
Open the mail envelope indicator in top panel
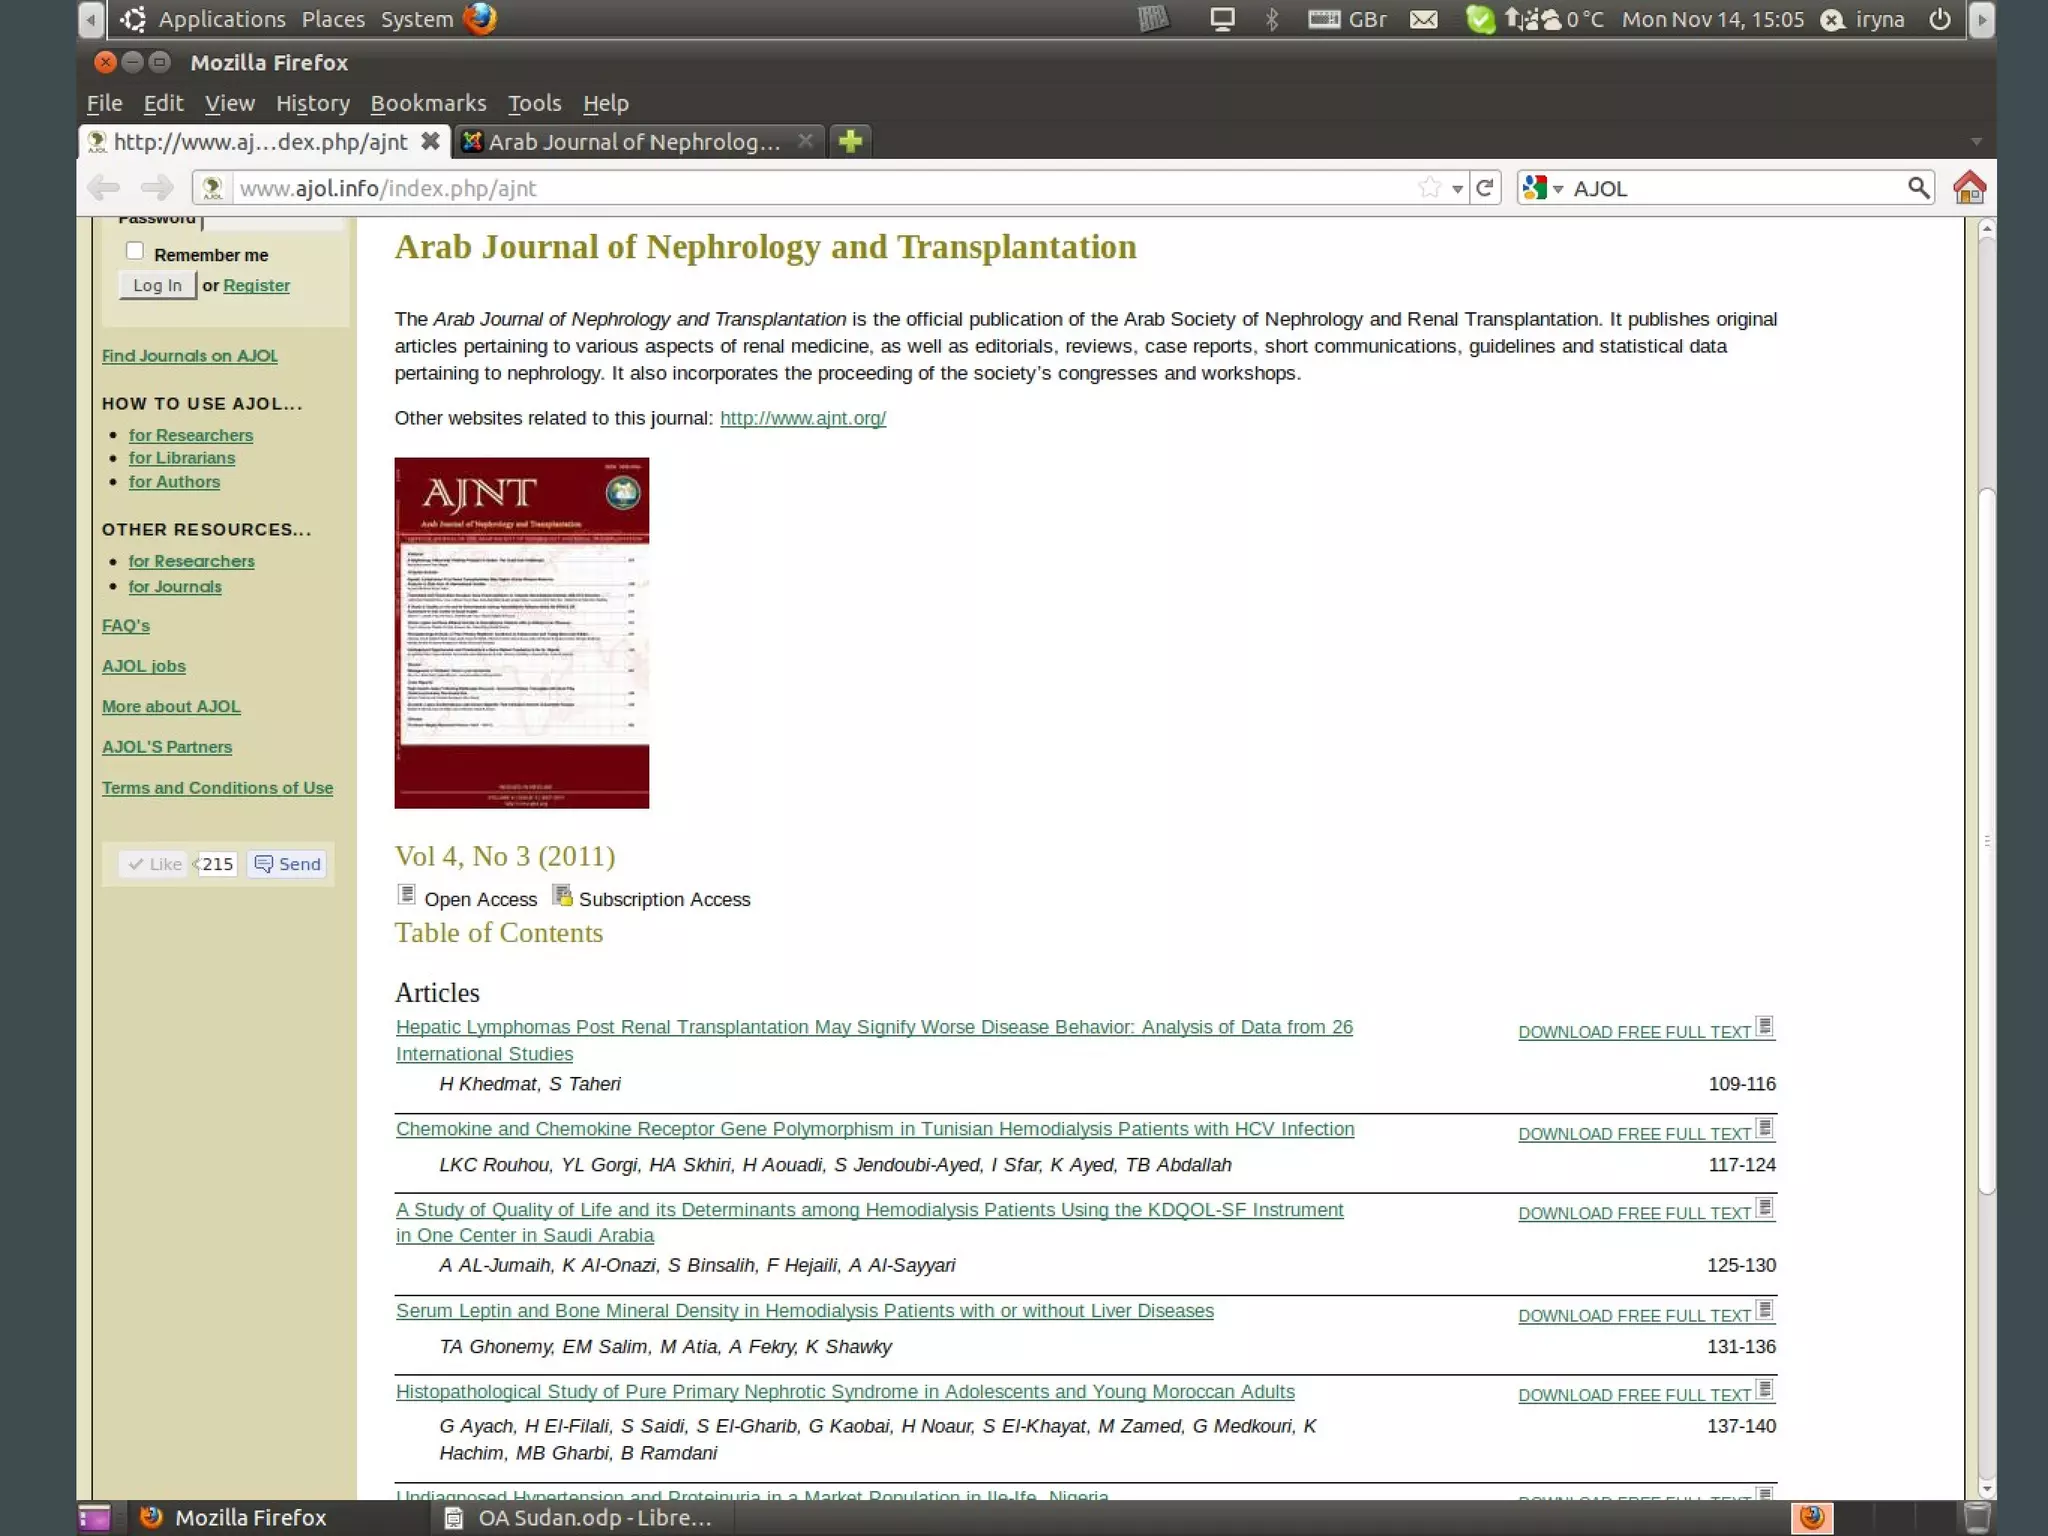1423,20
